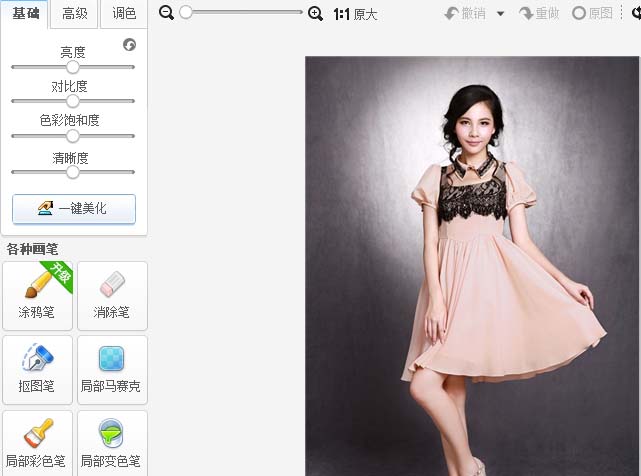This screenshot has width=641, height=476.
Task: Select the 抠图笔 cutout pen tool
Action: click(37, 370)
